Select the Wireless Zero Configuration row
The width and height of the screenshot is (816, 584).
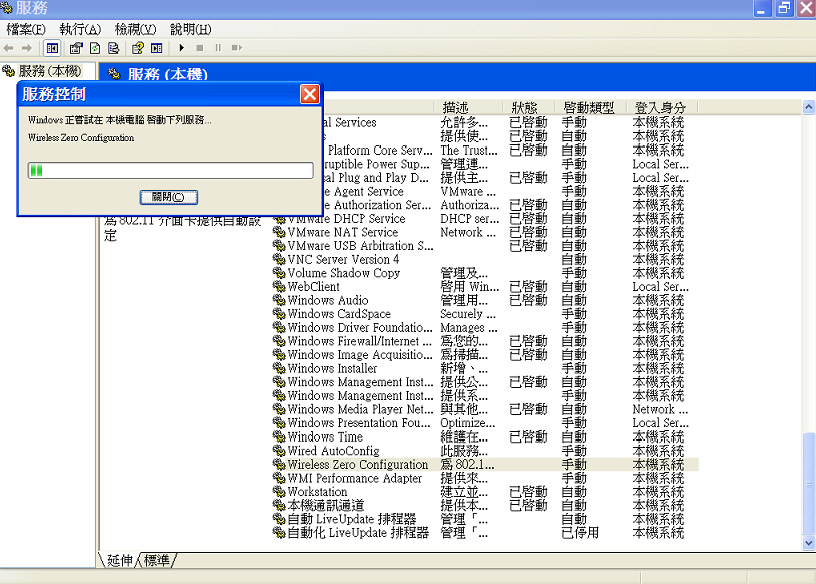[x=485, y=464]
